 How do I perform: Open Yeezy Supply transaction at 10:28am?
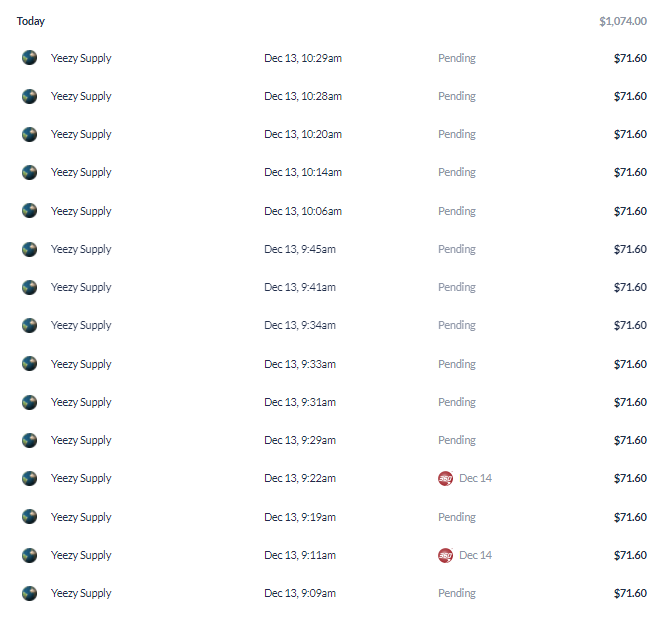(x=334, y=96)
